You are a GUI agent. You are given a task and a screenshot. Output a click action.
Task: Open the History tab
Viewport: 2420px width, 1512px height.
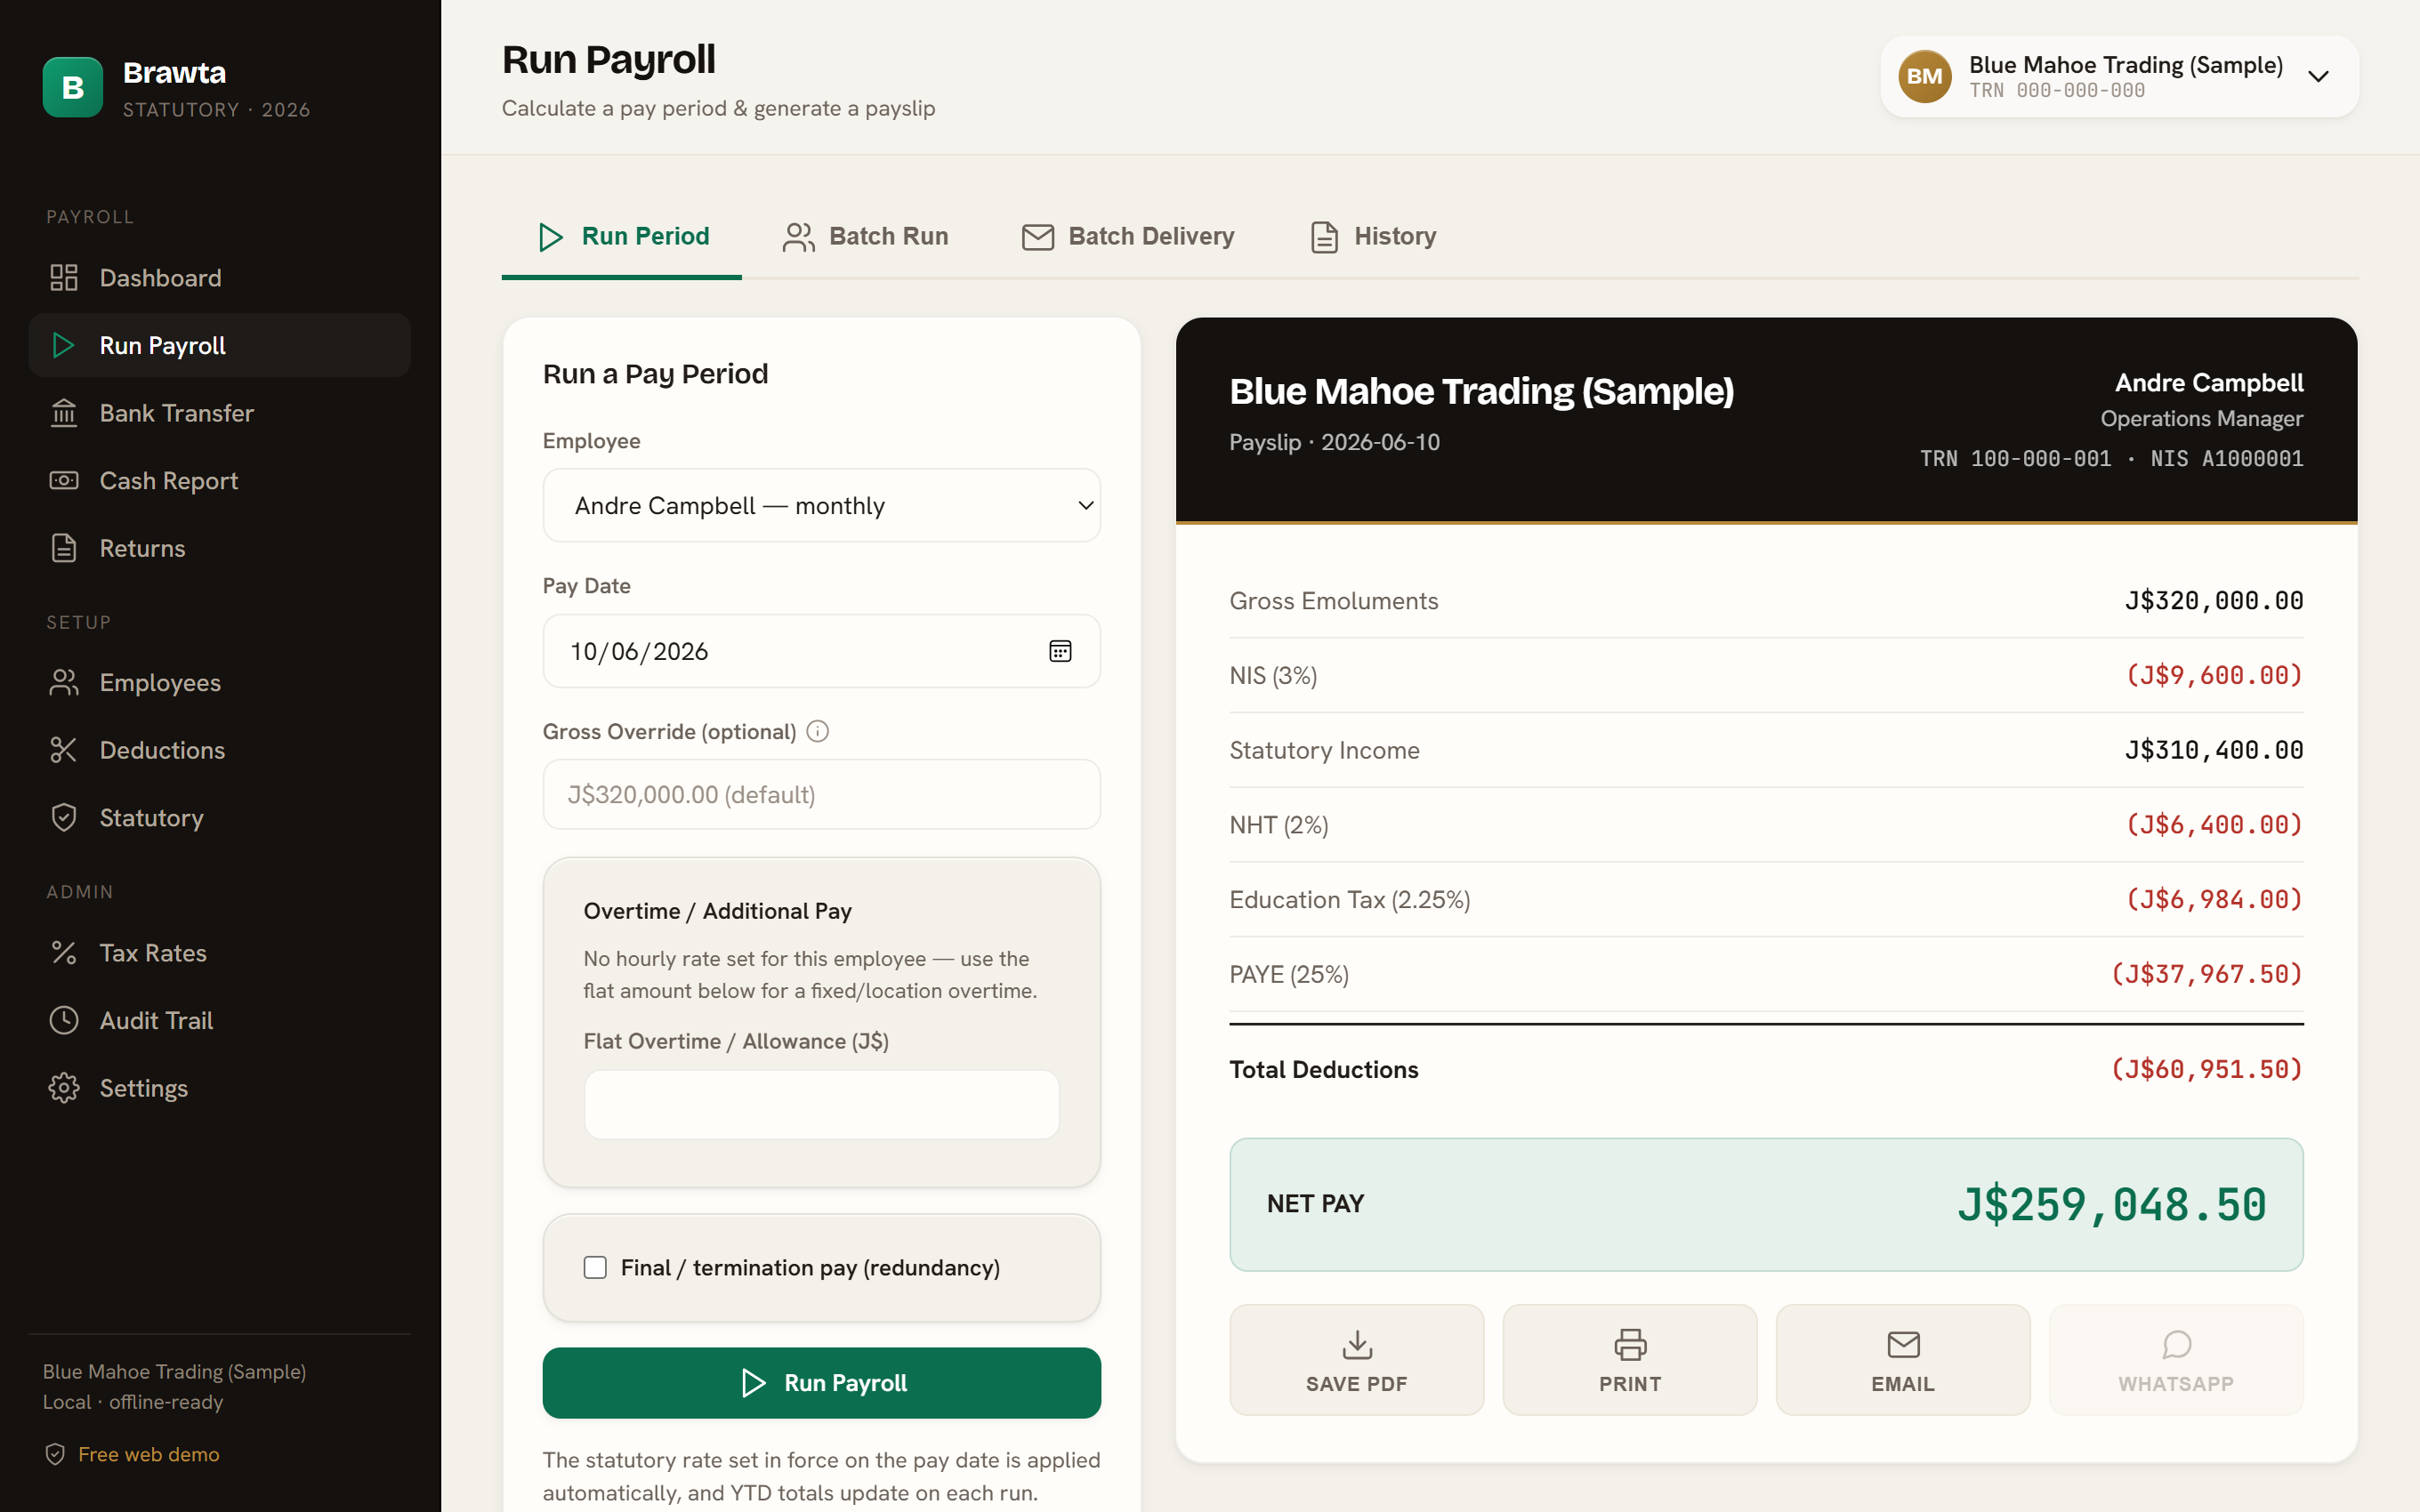pos(1373,237)
